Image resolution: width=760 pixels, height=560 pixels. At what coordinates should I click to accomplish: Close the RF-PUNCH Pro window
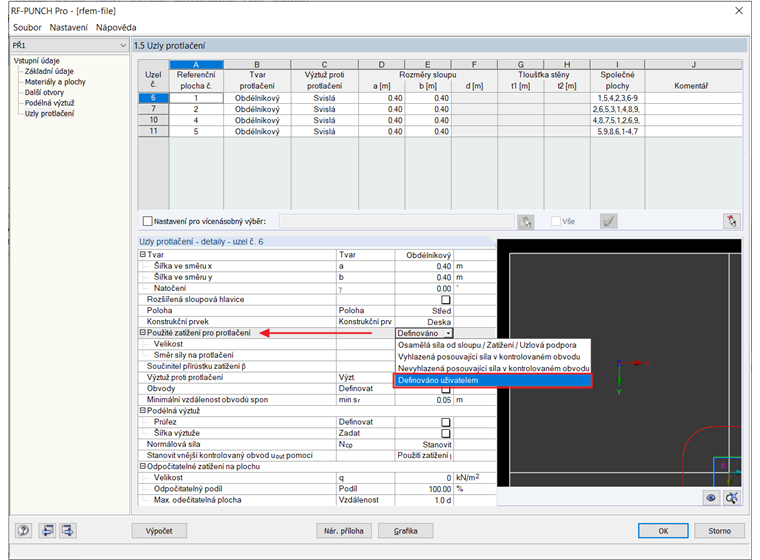coord(739,11)
